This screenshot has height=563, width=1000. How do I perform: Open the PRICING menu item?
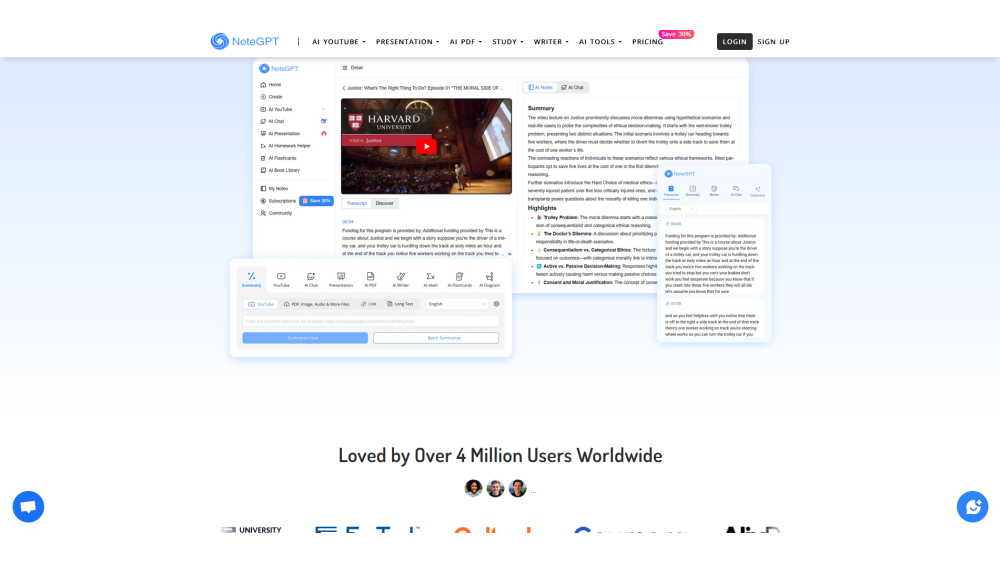click(647, 42)
